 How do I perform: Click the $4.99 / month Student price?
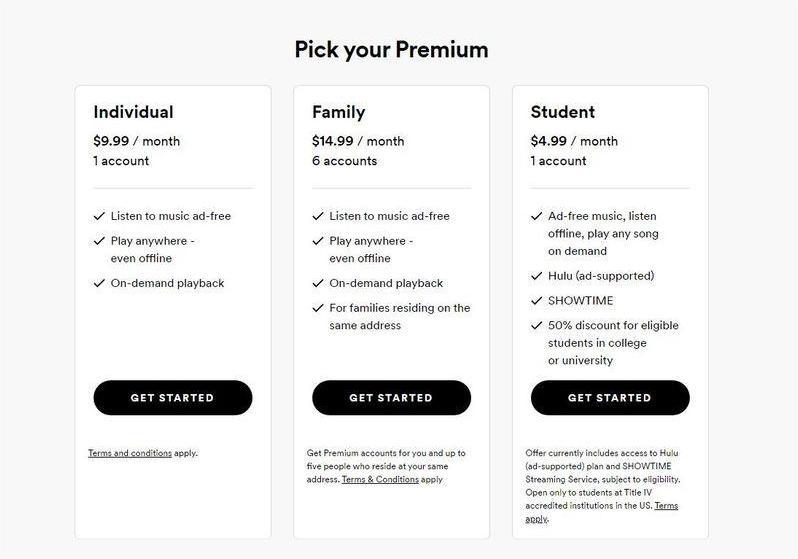point(574,141)
